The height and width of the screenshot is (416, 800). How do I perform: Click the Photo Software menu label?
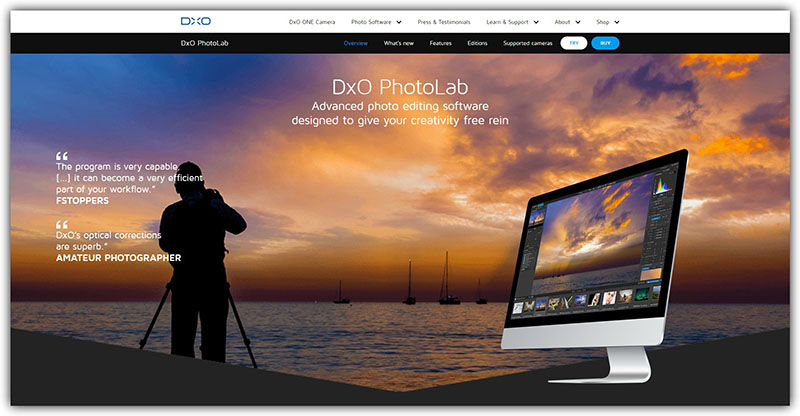[371, 21]
